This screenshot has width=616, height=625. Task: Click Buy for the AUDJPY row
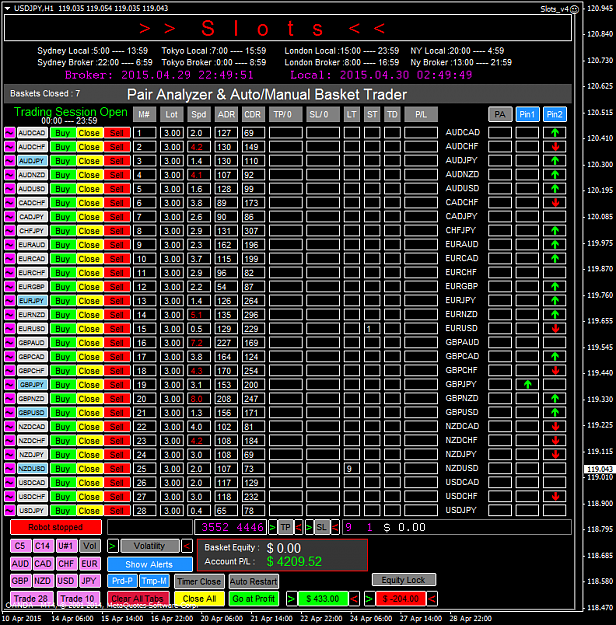pos(63,161)
